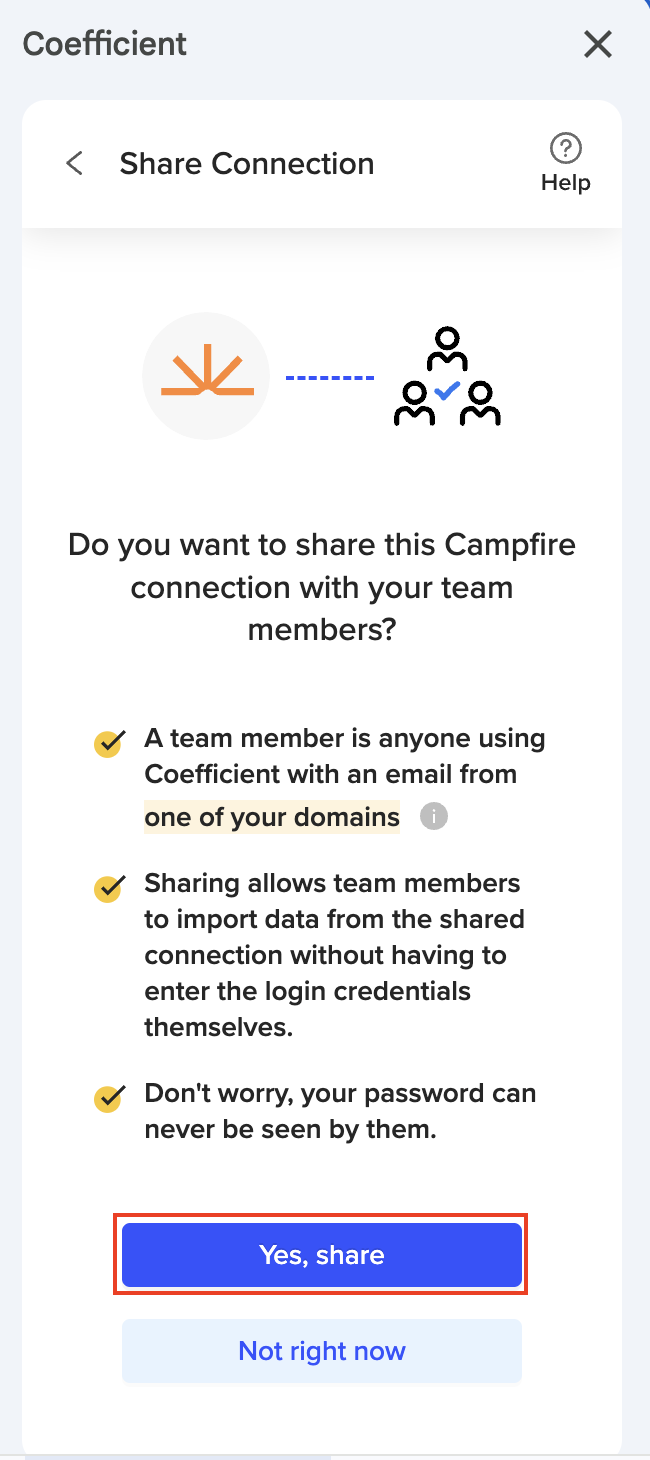Click the dashed blue connector line
Image resolution: width=650 pixels, height=1460 pixels.
pos(330,377)
